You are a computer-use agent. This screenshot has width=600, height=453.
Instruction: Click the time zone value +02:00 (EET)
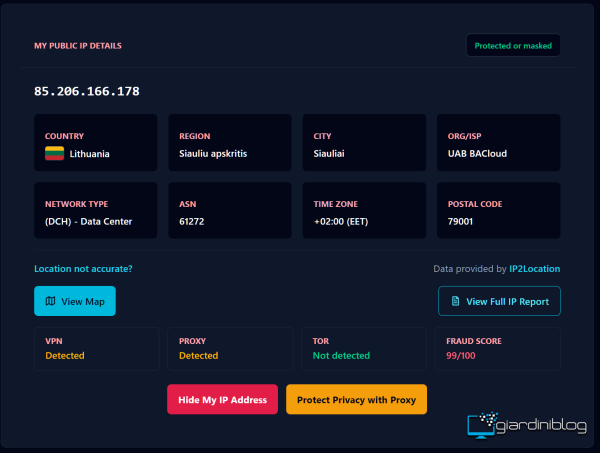(341, 222)
